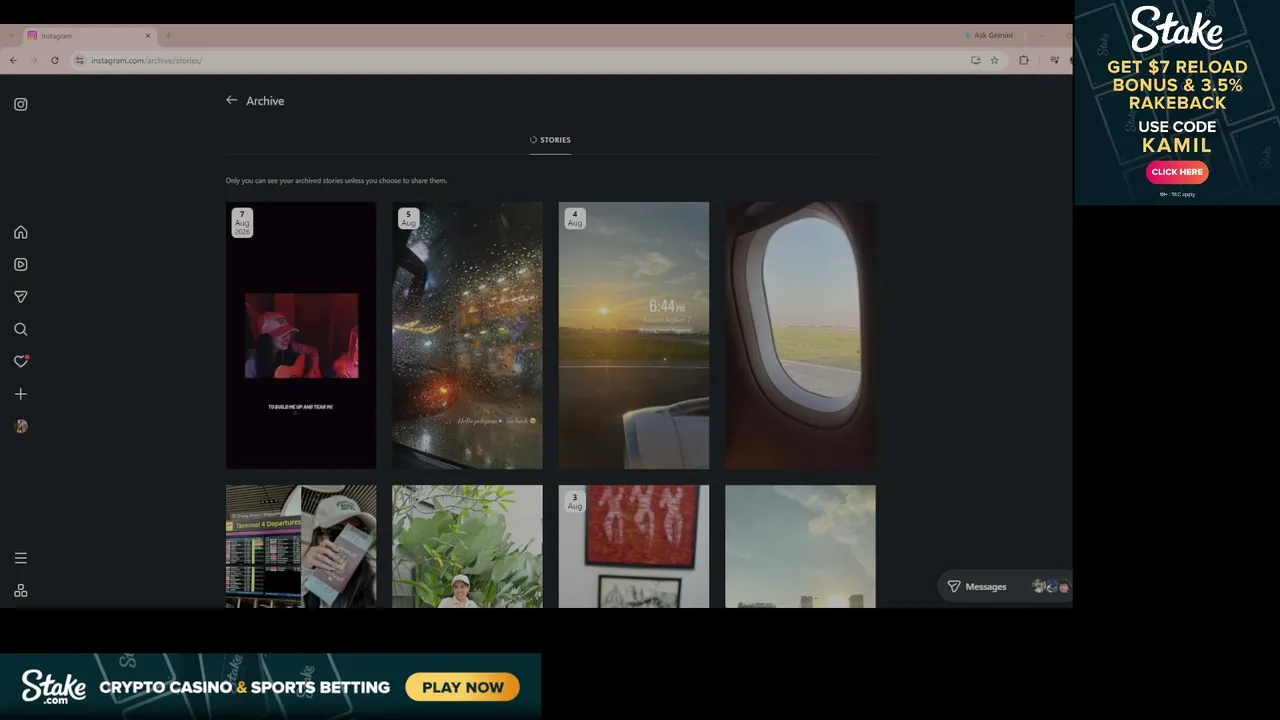Click the 5 Aug date badge
Viewport: 1280px width, 720px height.
click(408, 218)
